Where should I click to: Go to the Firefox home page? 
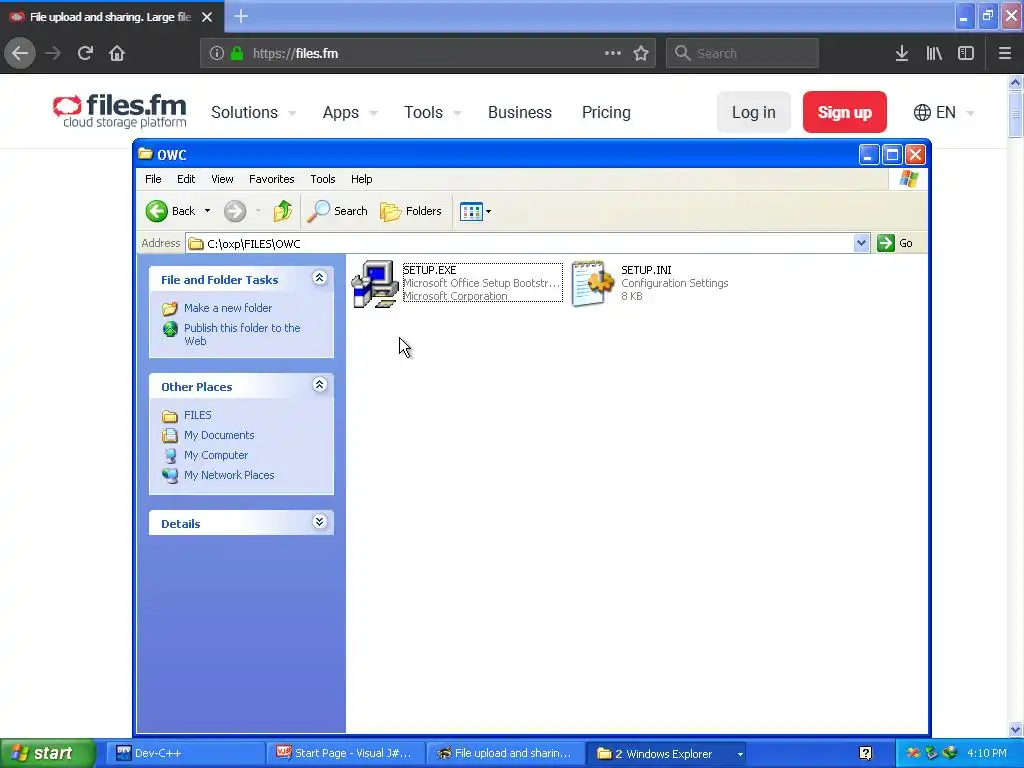(117, 53)
